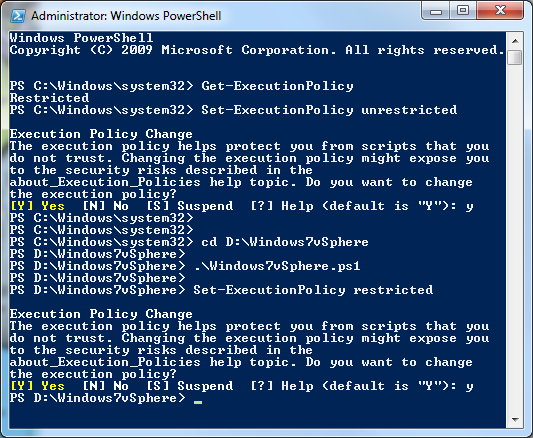Click the Get-ExecutionPolicy command text

(x=277, y=86)
